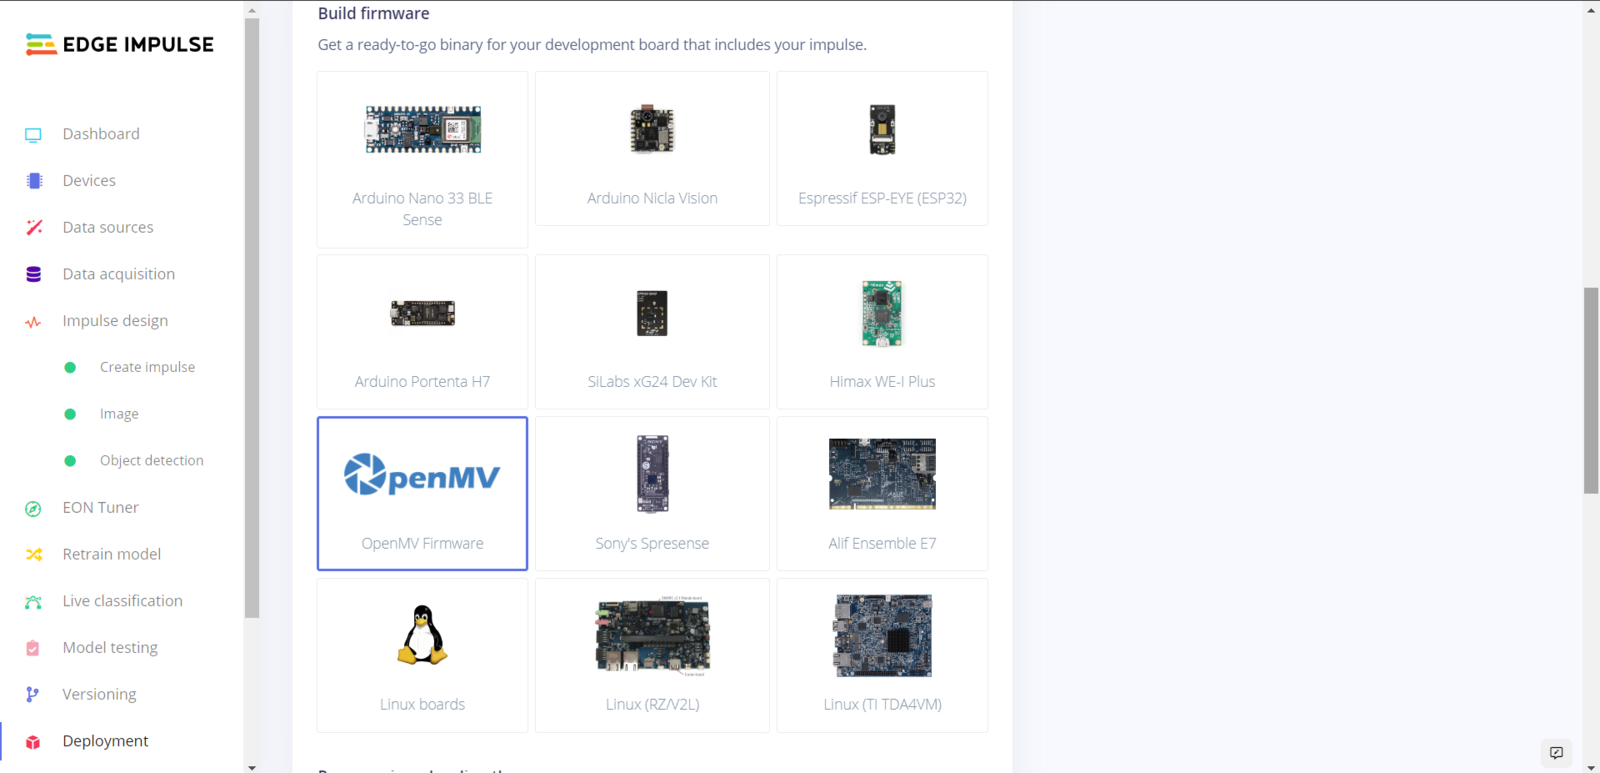The image size is (1600, 773).
Task: Click green dot beside Image
Action: coord(70,414)
